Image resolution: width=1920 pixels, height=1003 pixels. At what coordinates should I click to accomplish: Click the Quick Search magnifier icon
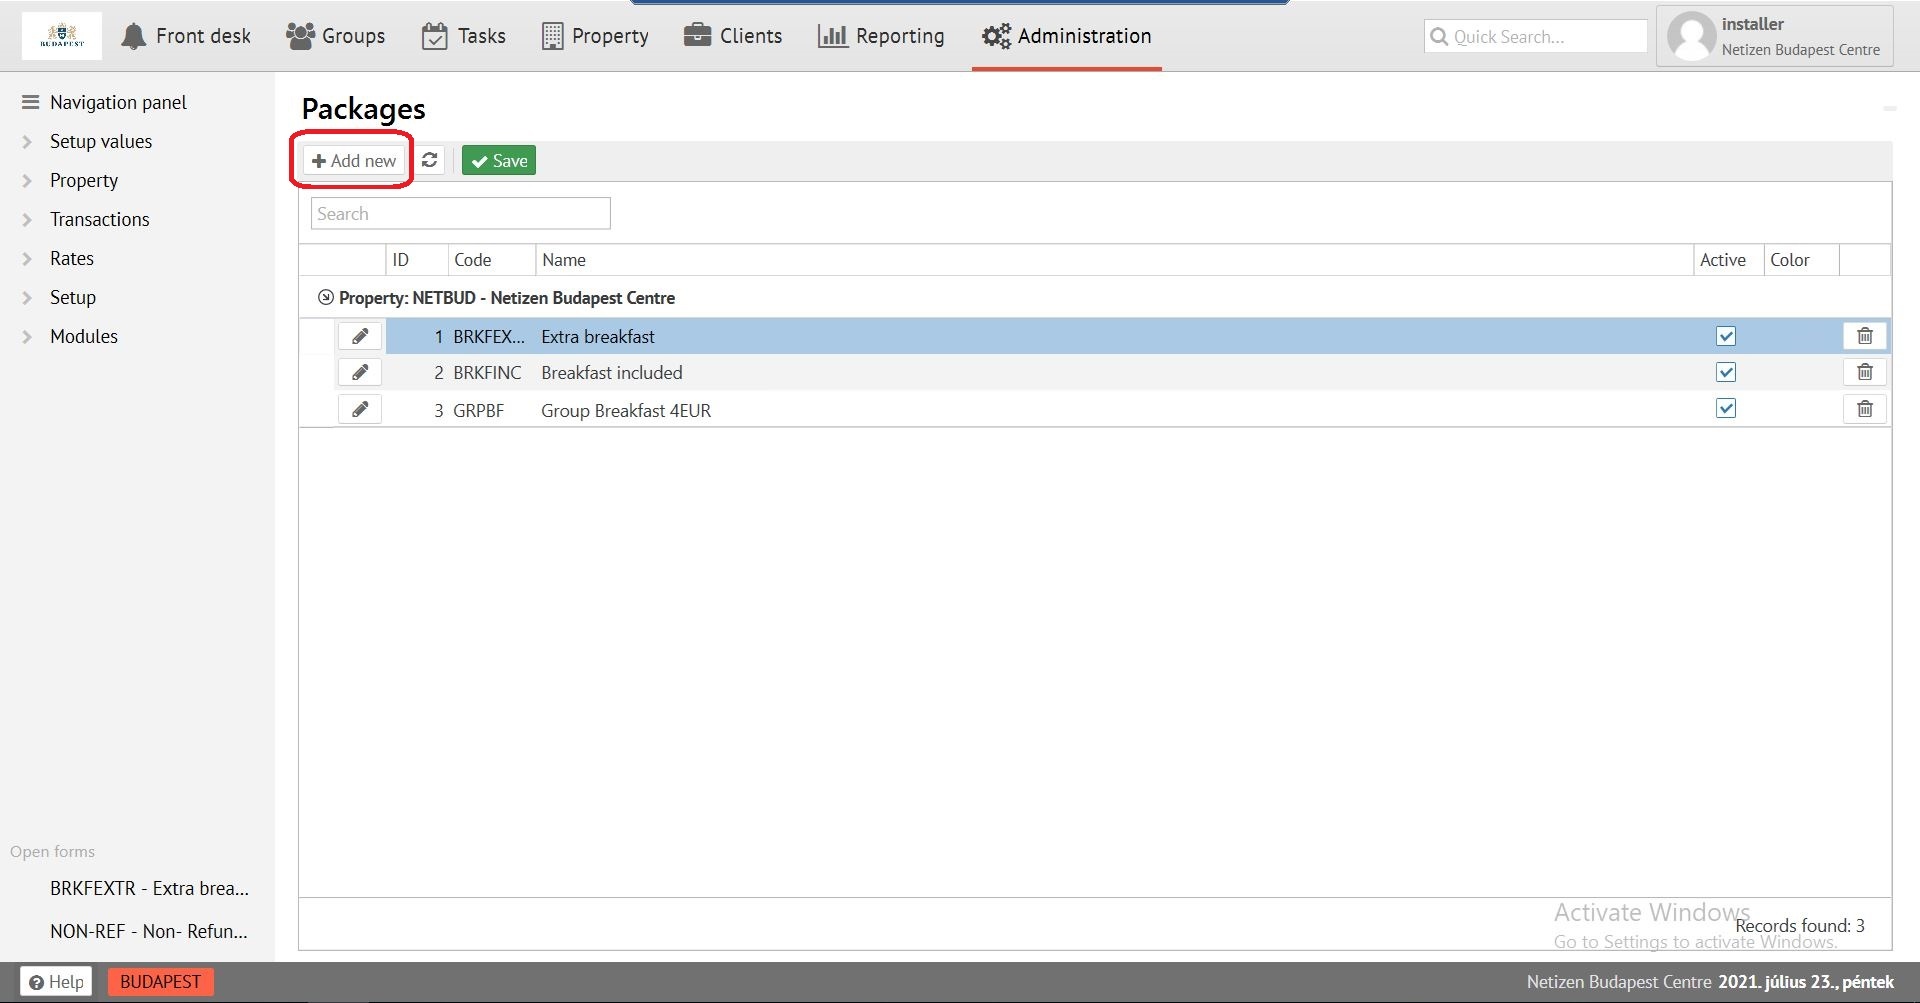(x=1439, y=37)
